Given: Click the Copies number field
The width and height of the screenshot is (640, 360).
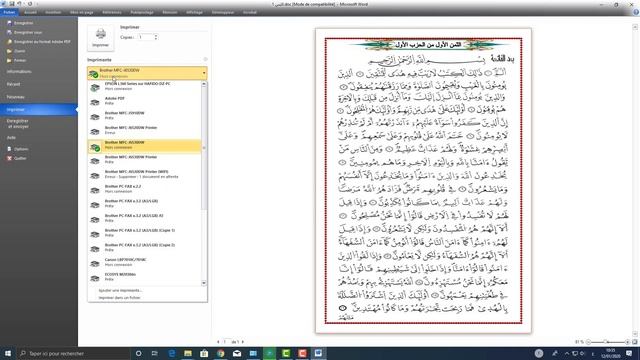Looking at the screenshot, I should (145, 37).
